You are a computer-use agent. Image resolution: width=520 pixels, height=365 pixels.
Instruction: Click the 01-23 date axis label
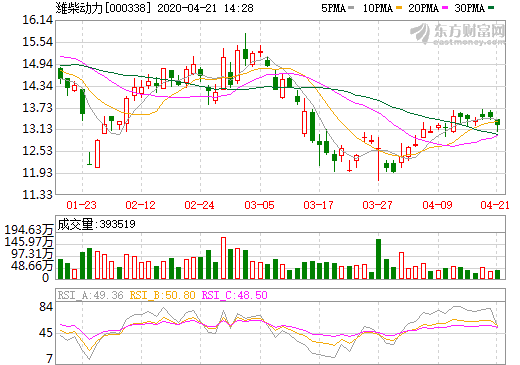click(x=81, y=205)
